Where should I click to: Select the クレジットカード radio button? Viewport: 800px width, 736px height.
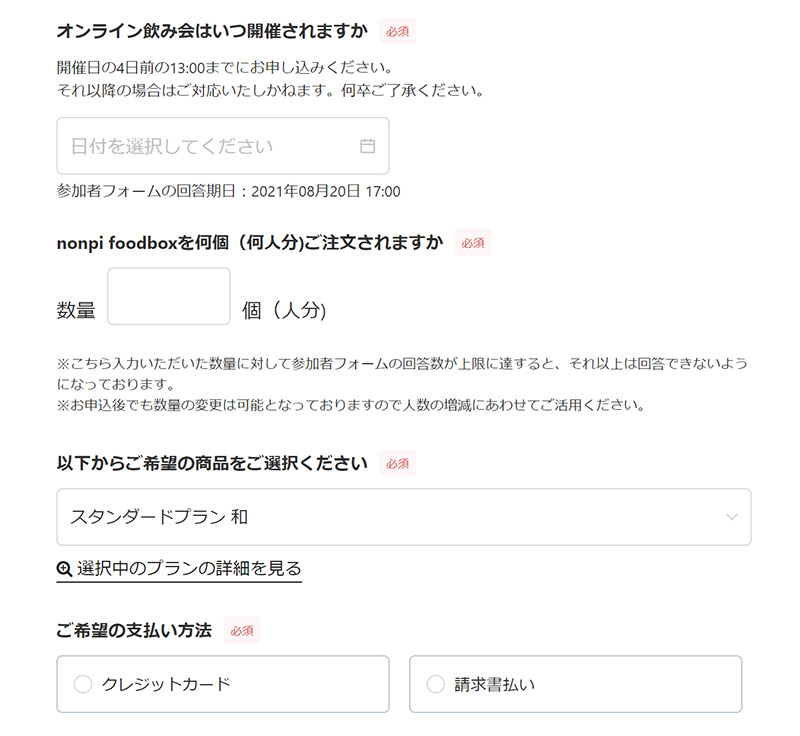[x=83, y=684]
